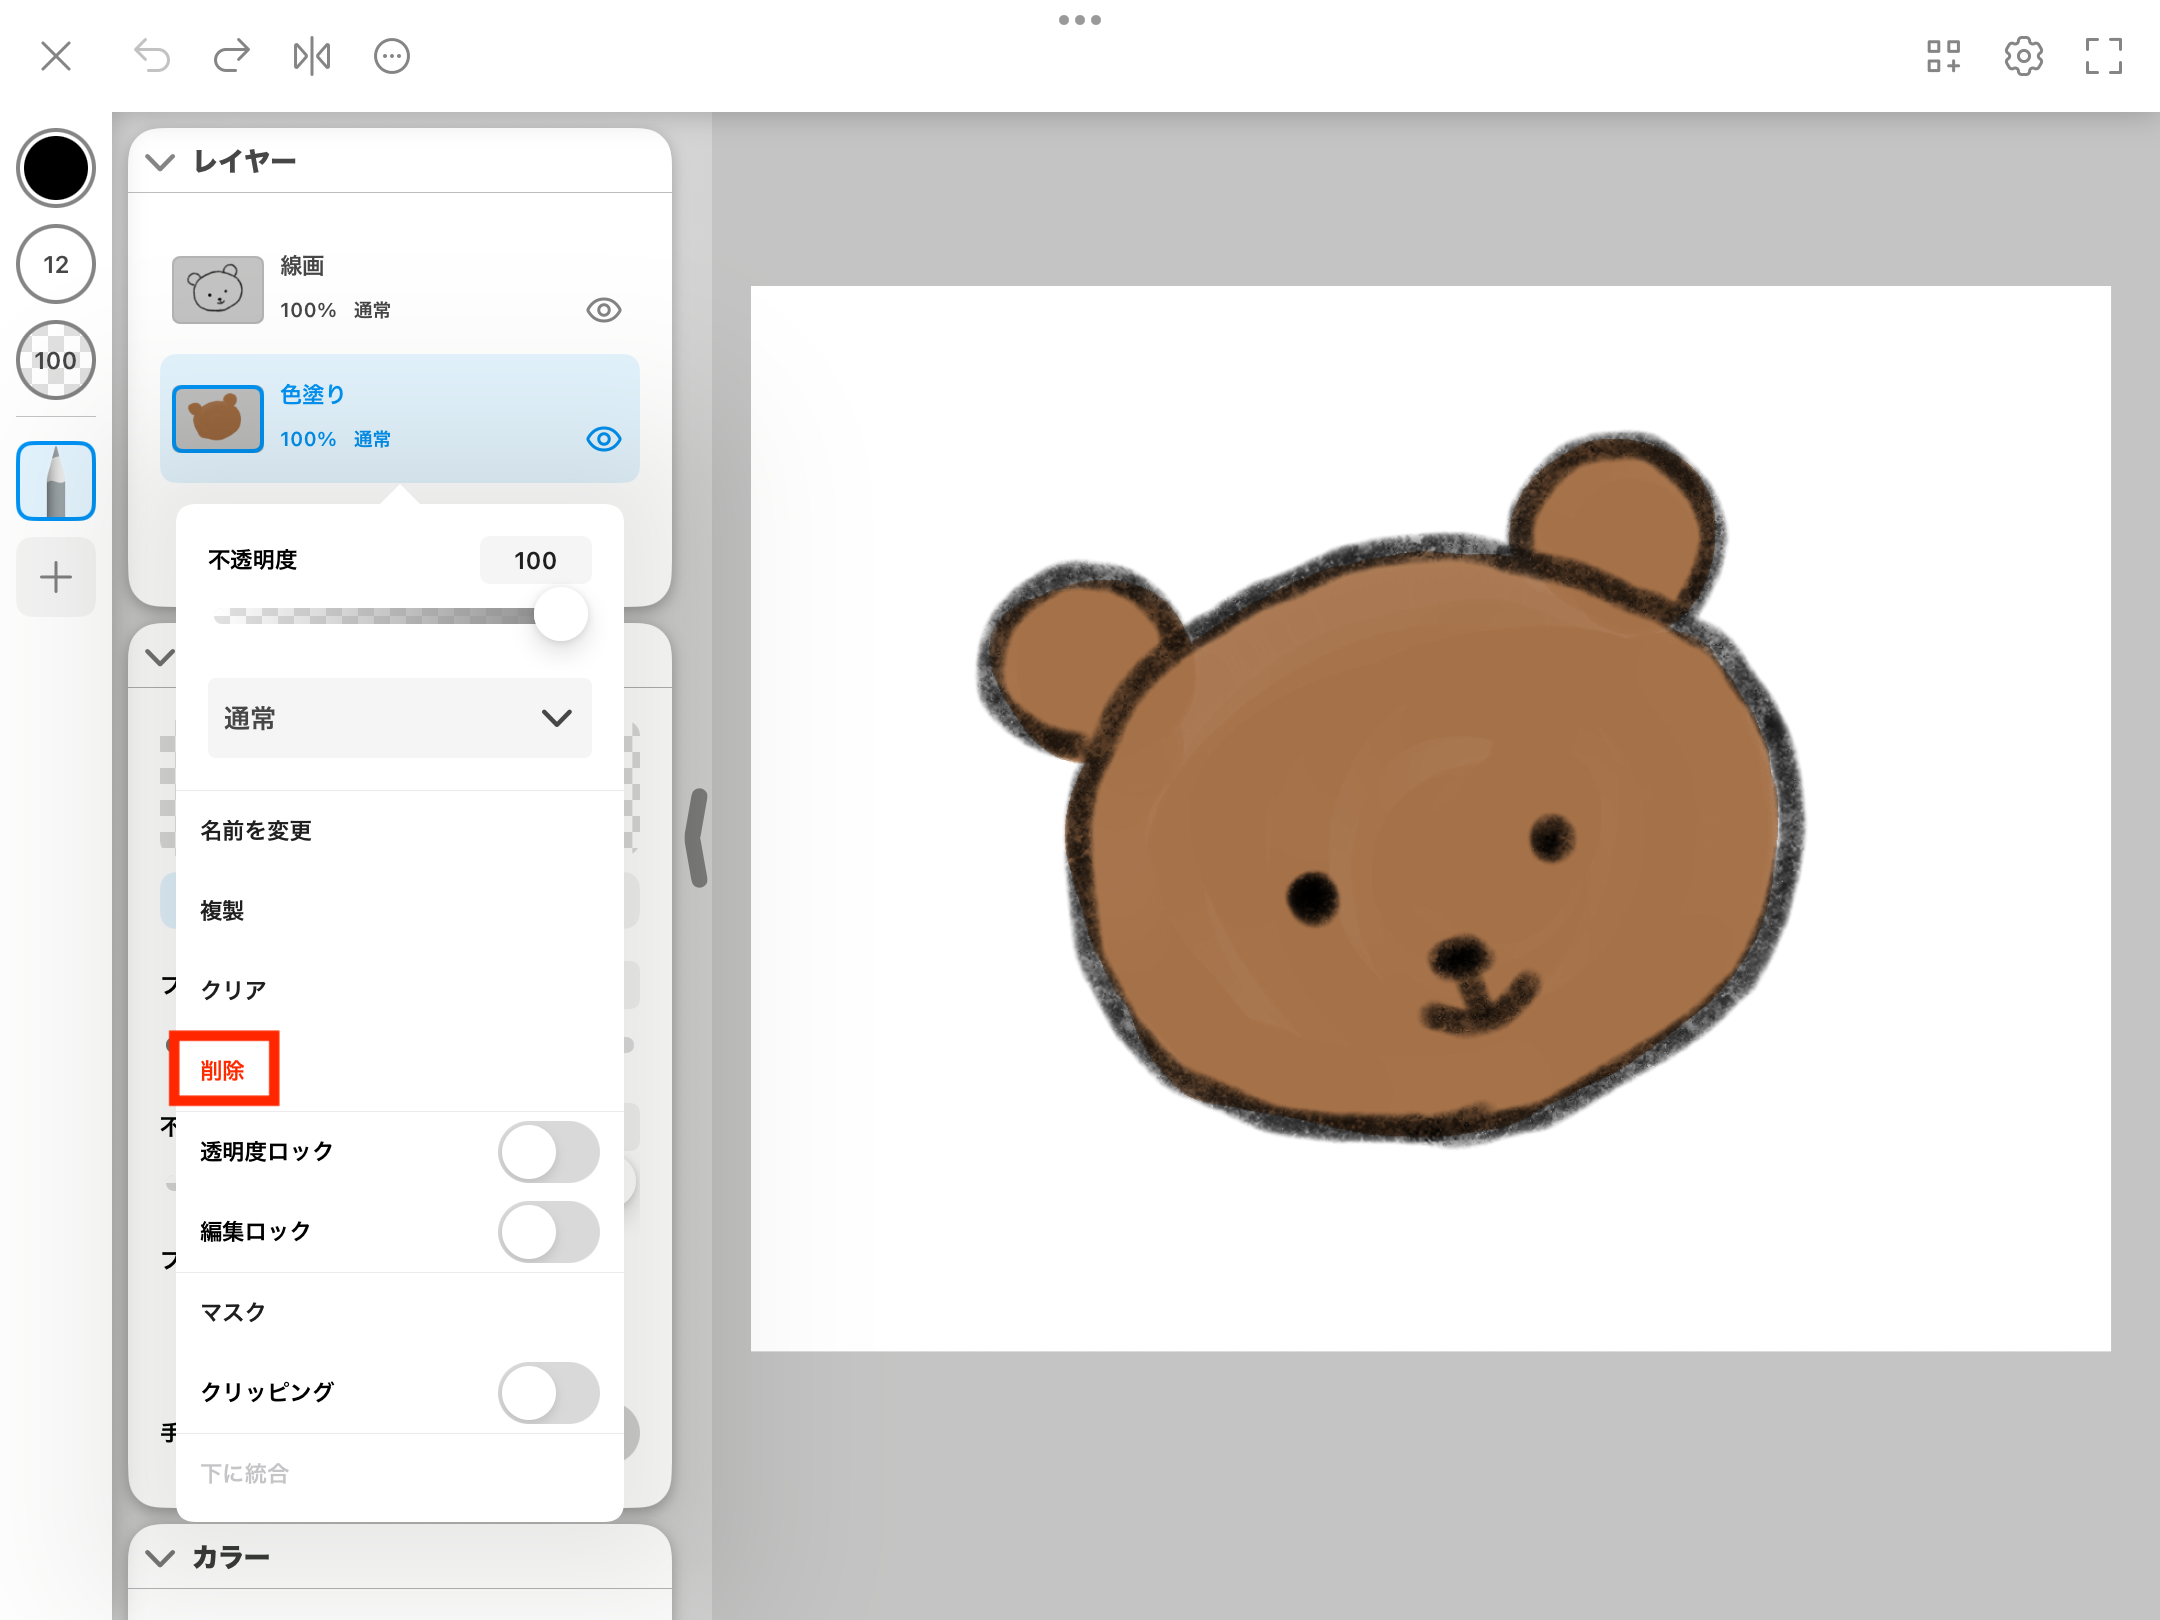2160x1620 pixels.
Task: Enter fullscreen mode
Action: pos(2104,56)
